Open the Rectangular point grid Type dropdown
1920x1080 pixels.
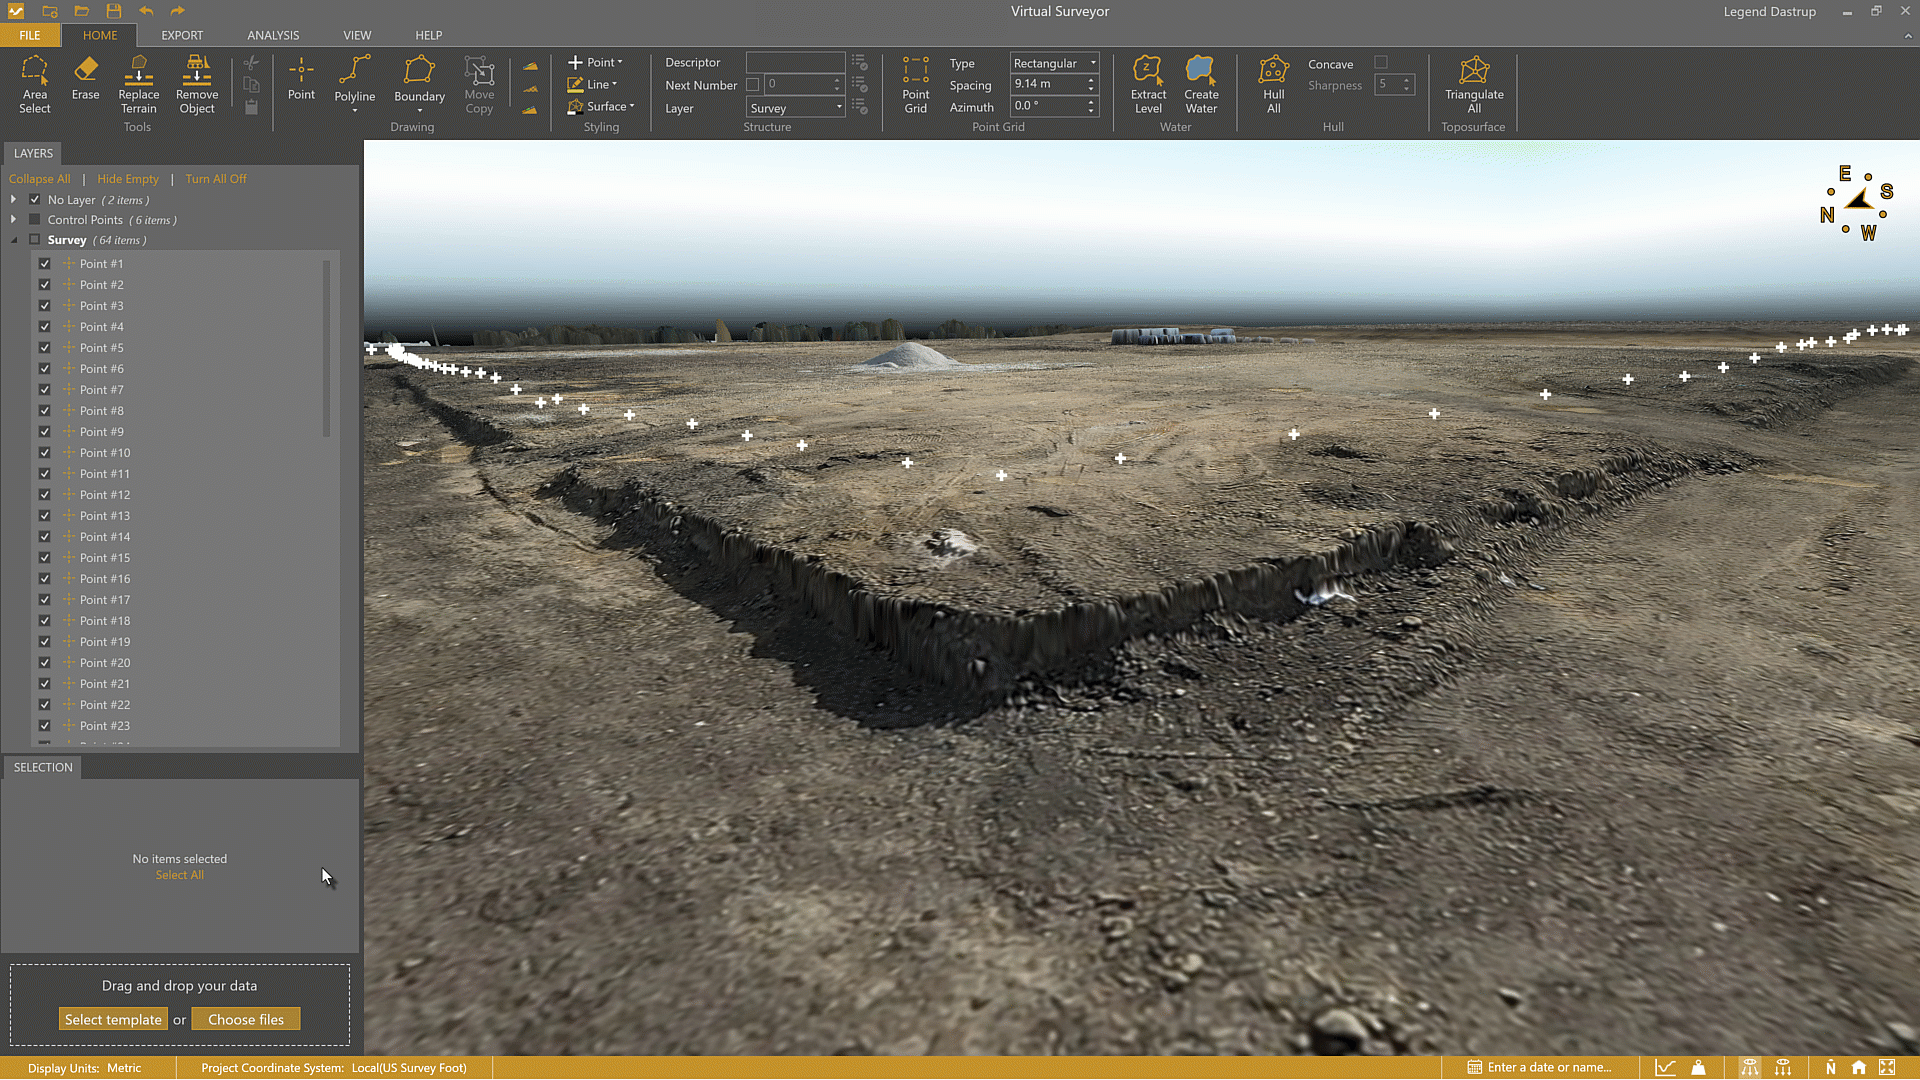(x=1092, y=62)
